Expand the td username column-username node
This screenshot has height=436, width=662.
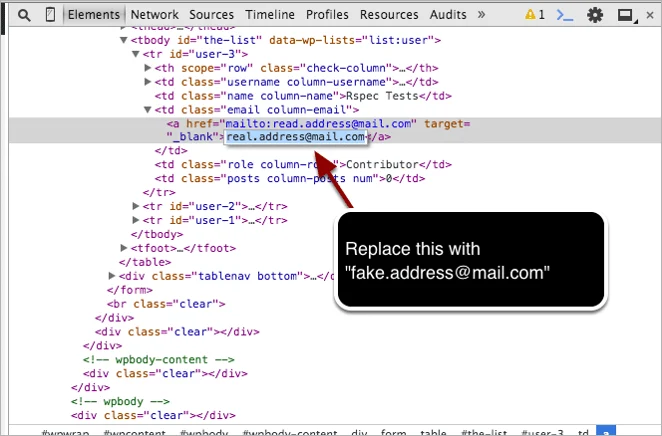tap(147, 81)
